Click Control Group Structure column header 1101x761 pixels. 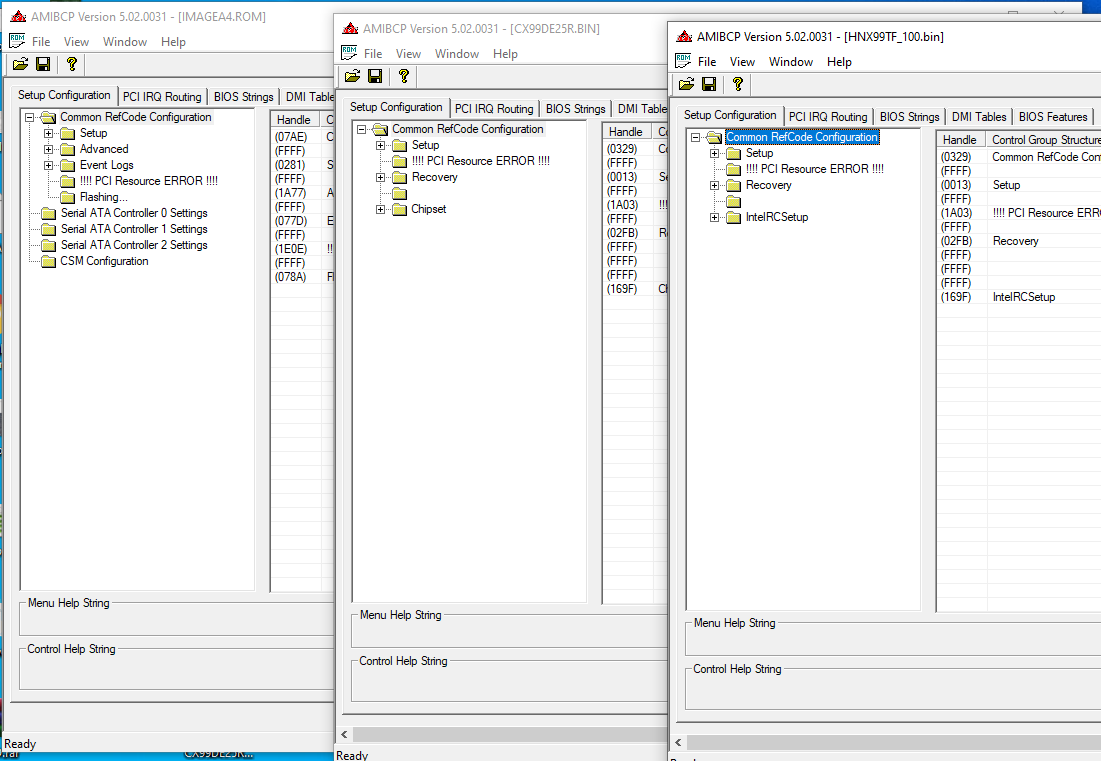(x=1043, y=140)
